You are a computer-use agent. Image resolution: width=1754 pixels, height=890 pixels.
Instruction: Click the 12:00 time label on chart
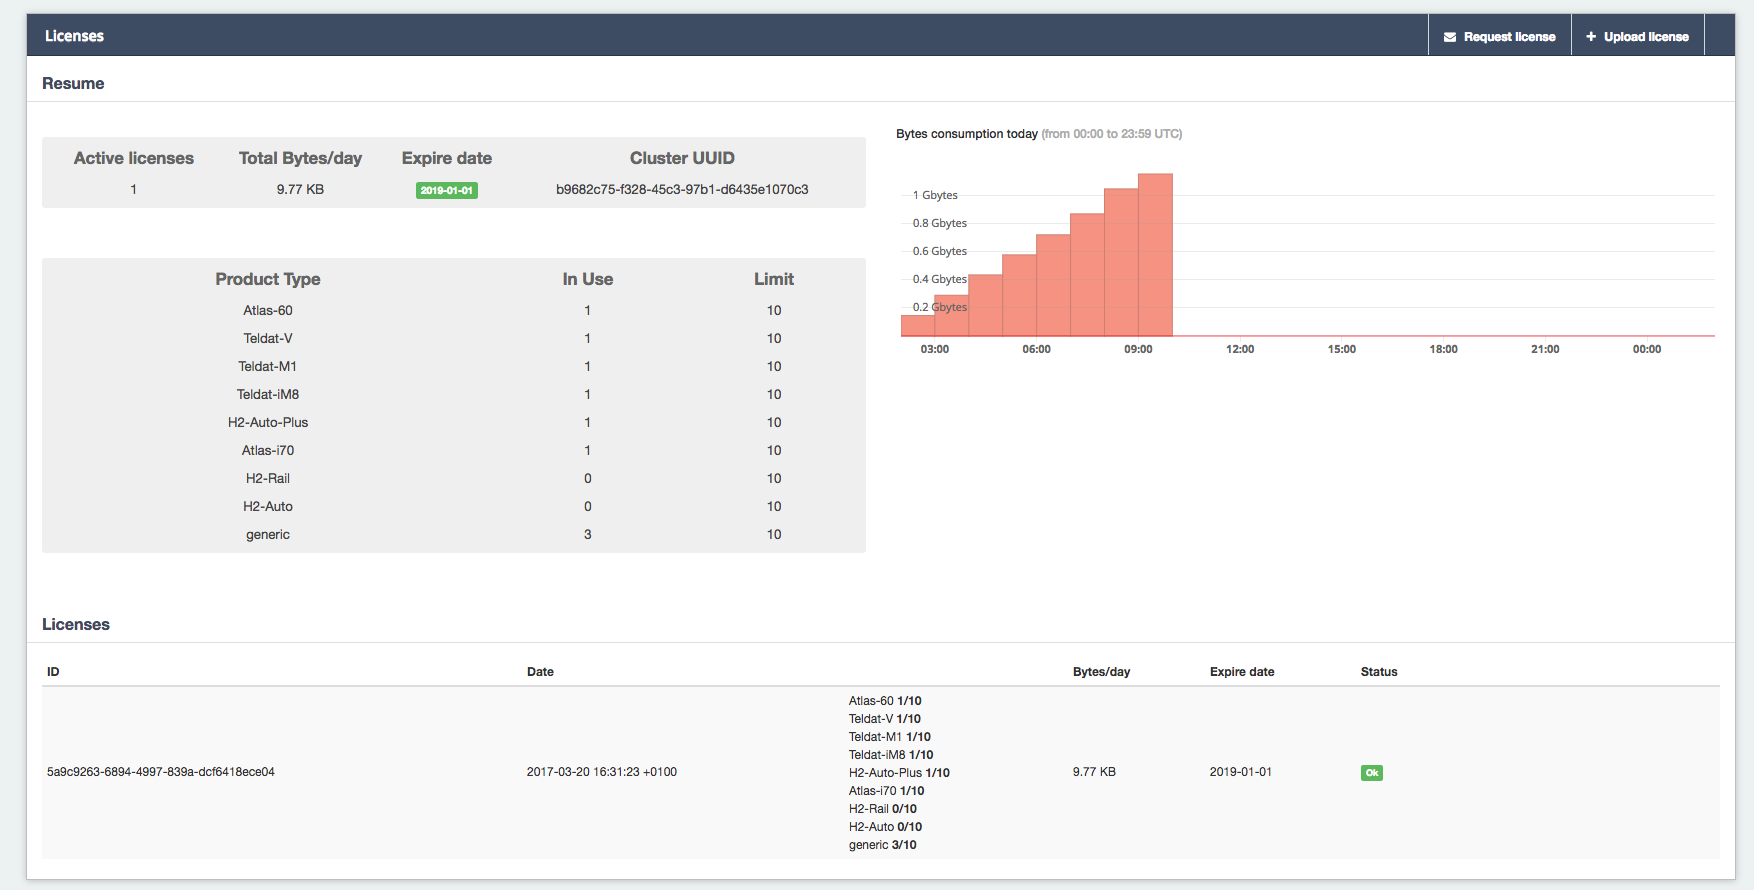point(1240,349)
